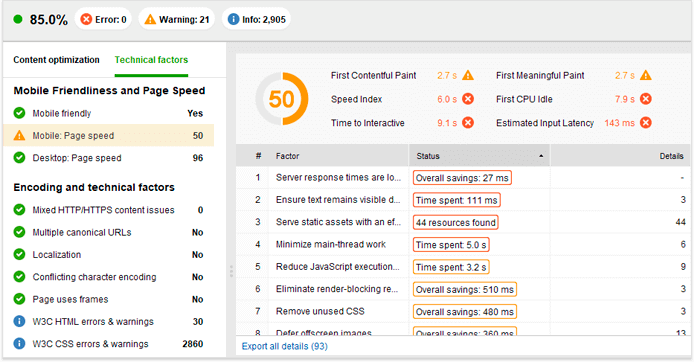
Task: Switch to Content optimization tab
Action: click(x=56, y=60)
